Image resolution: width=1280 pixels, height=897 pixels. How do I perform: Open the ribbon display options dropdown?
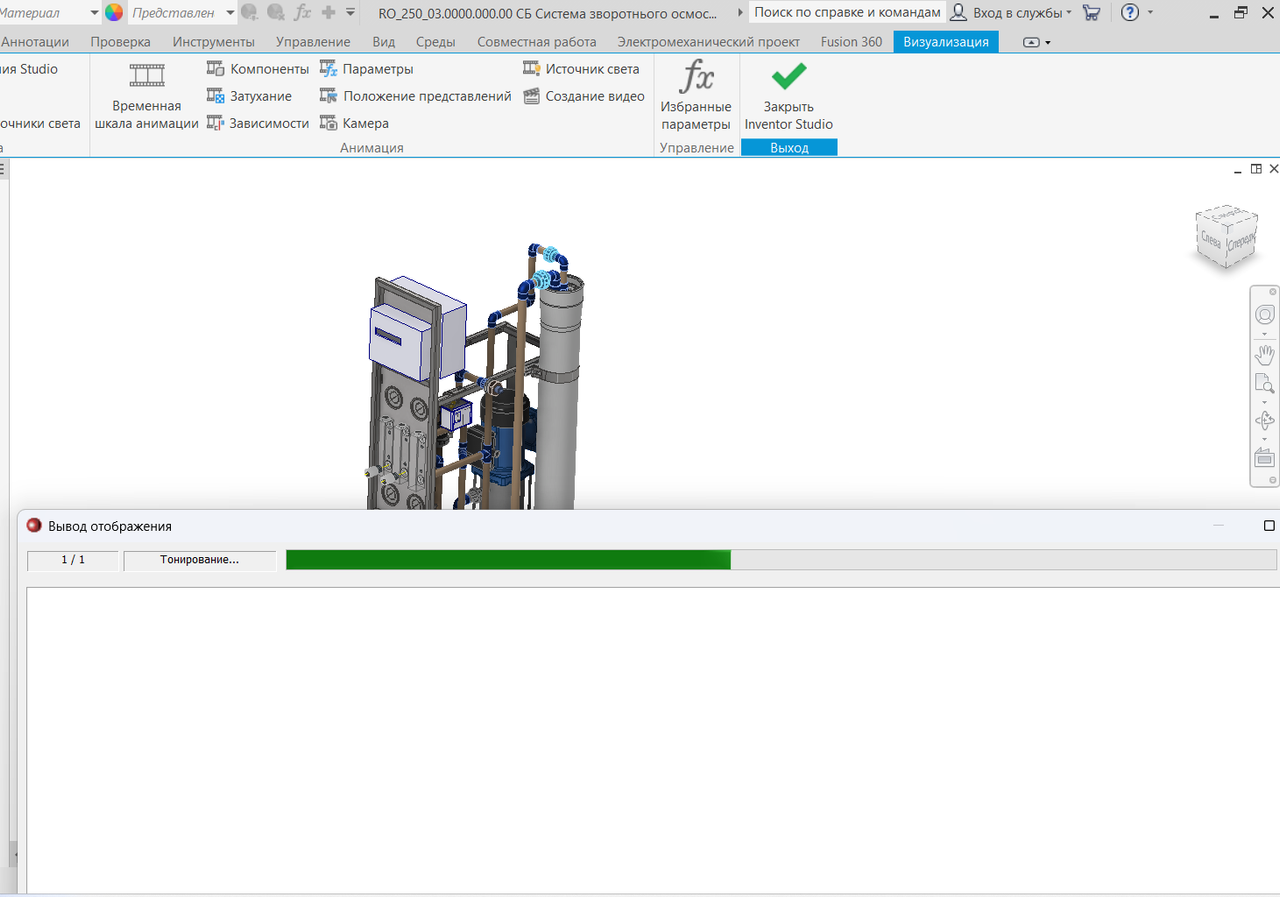click(1038, 42)
